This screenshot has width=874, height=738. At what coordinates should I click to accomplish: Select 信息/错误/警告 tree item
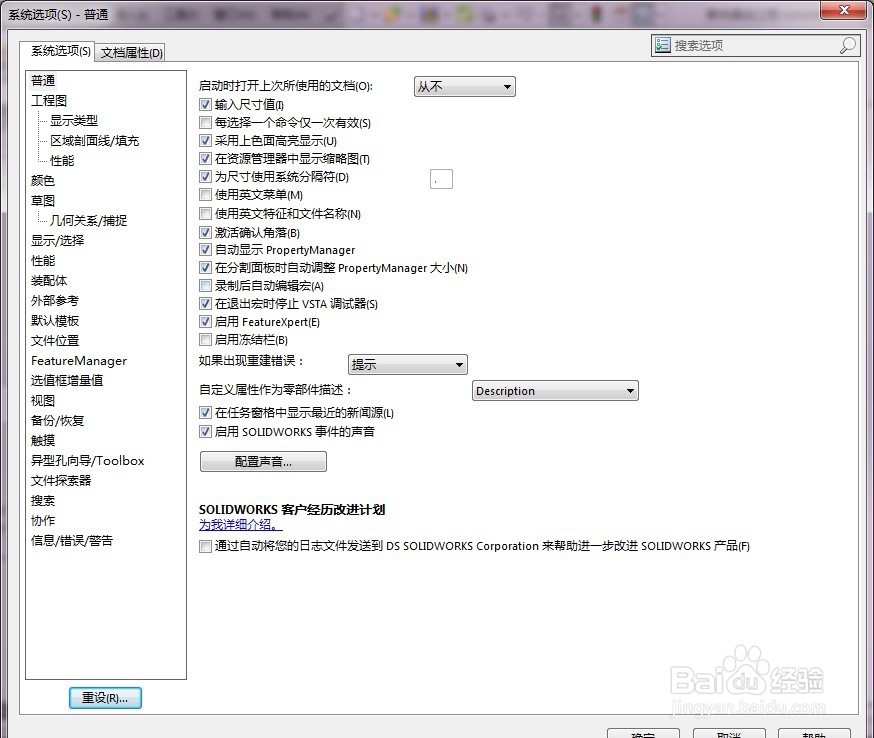pos(72,541)
